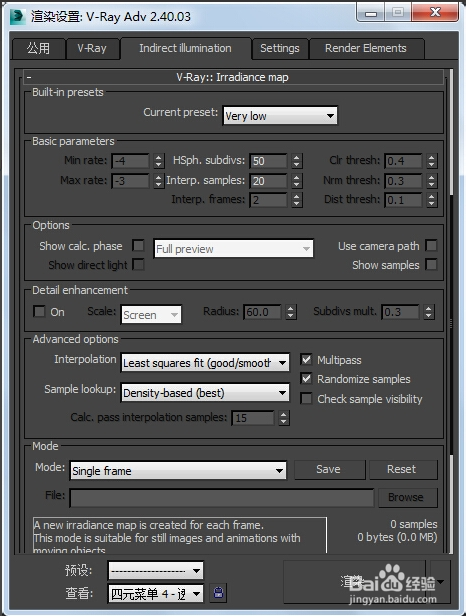Enable Use camera path checkbox

click(431, 246)
